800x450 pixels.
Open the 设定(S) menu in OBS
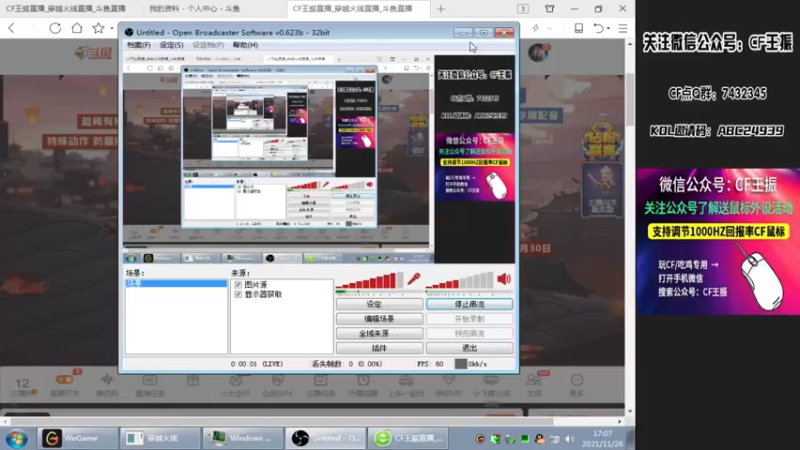[x=171, y=45]
